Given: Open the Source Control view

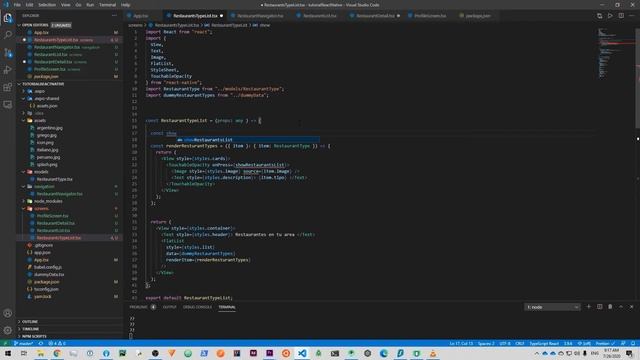Looking at the screenshot, I should [x=8, y=53].
